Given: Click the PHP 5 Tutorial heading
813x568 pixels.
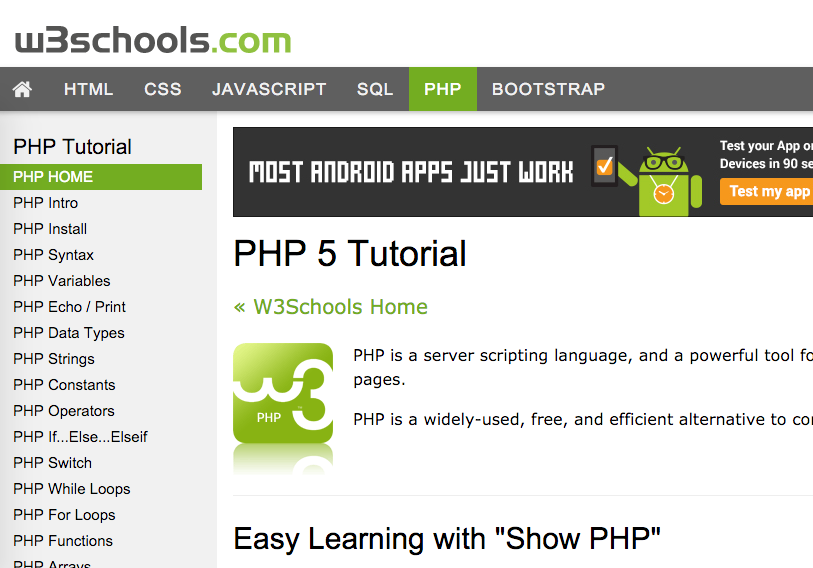Looking at the screenshot, I should pyautogui.click(x=350, y=253).
